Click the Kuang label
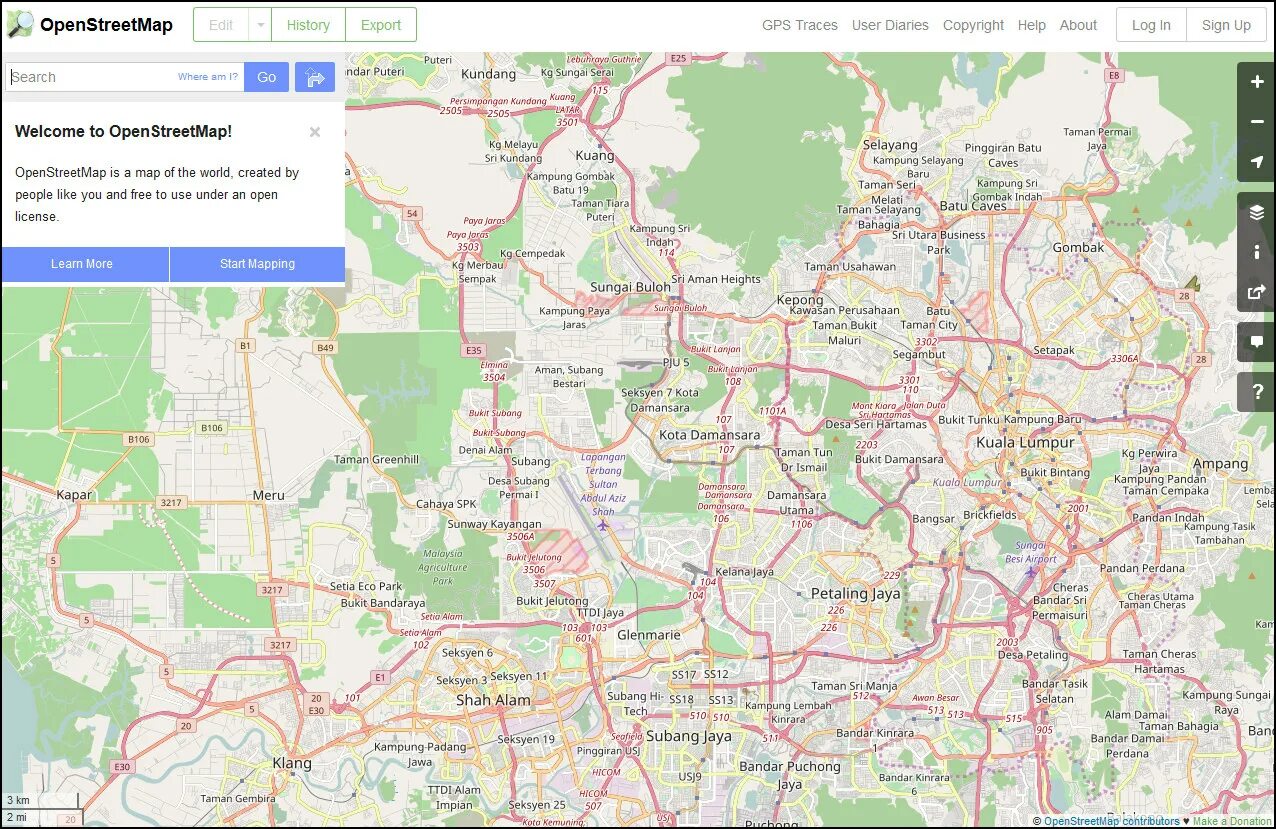Screen dimensions: 1276x829 595,155
